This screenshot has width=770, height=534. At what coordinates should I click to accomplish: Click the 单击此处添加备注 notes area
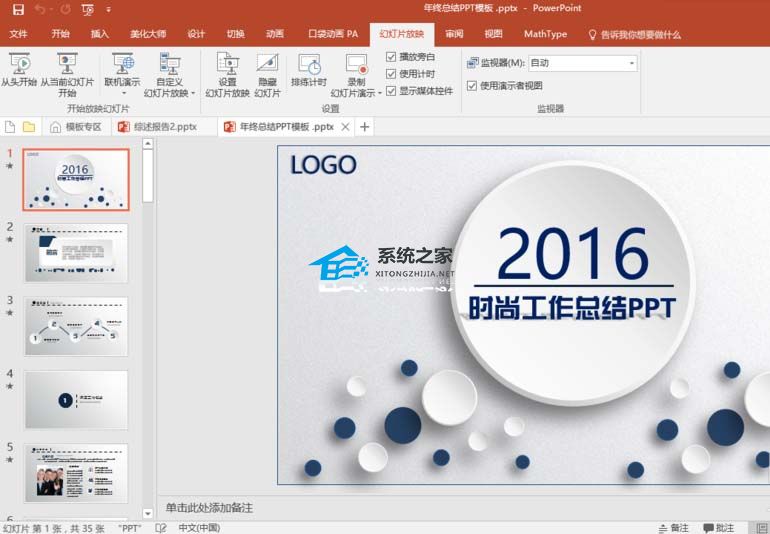pyautogui.click(x=209, y=508)
